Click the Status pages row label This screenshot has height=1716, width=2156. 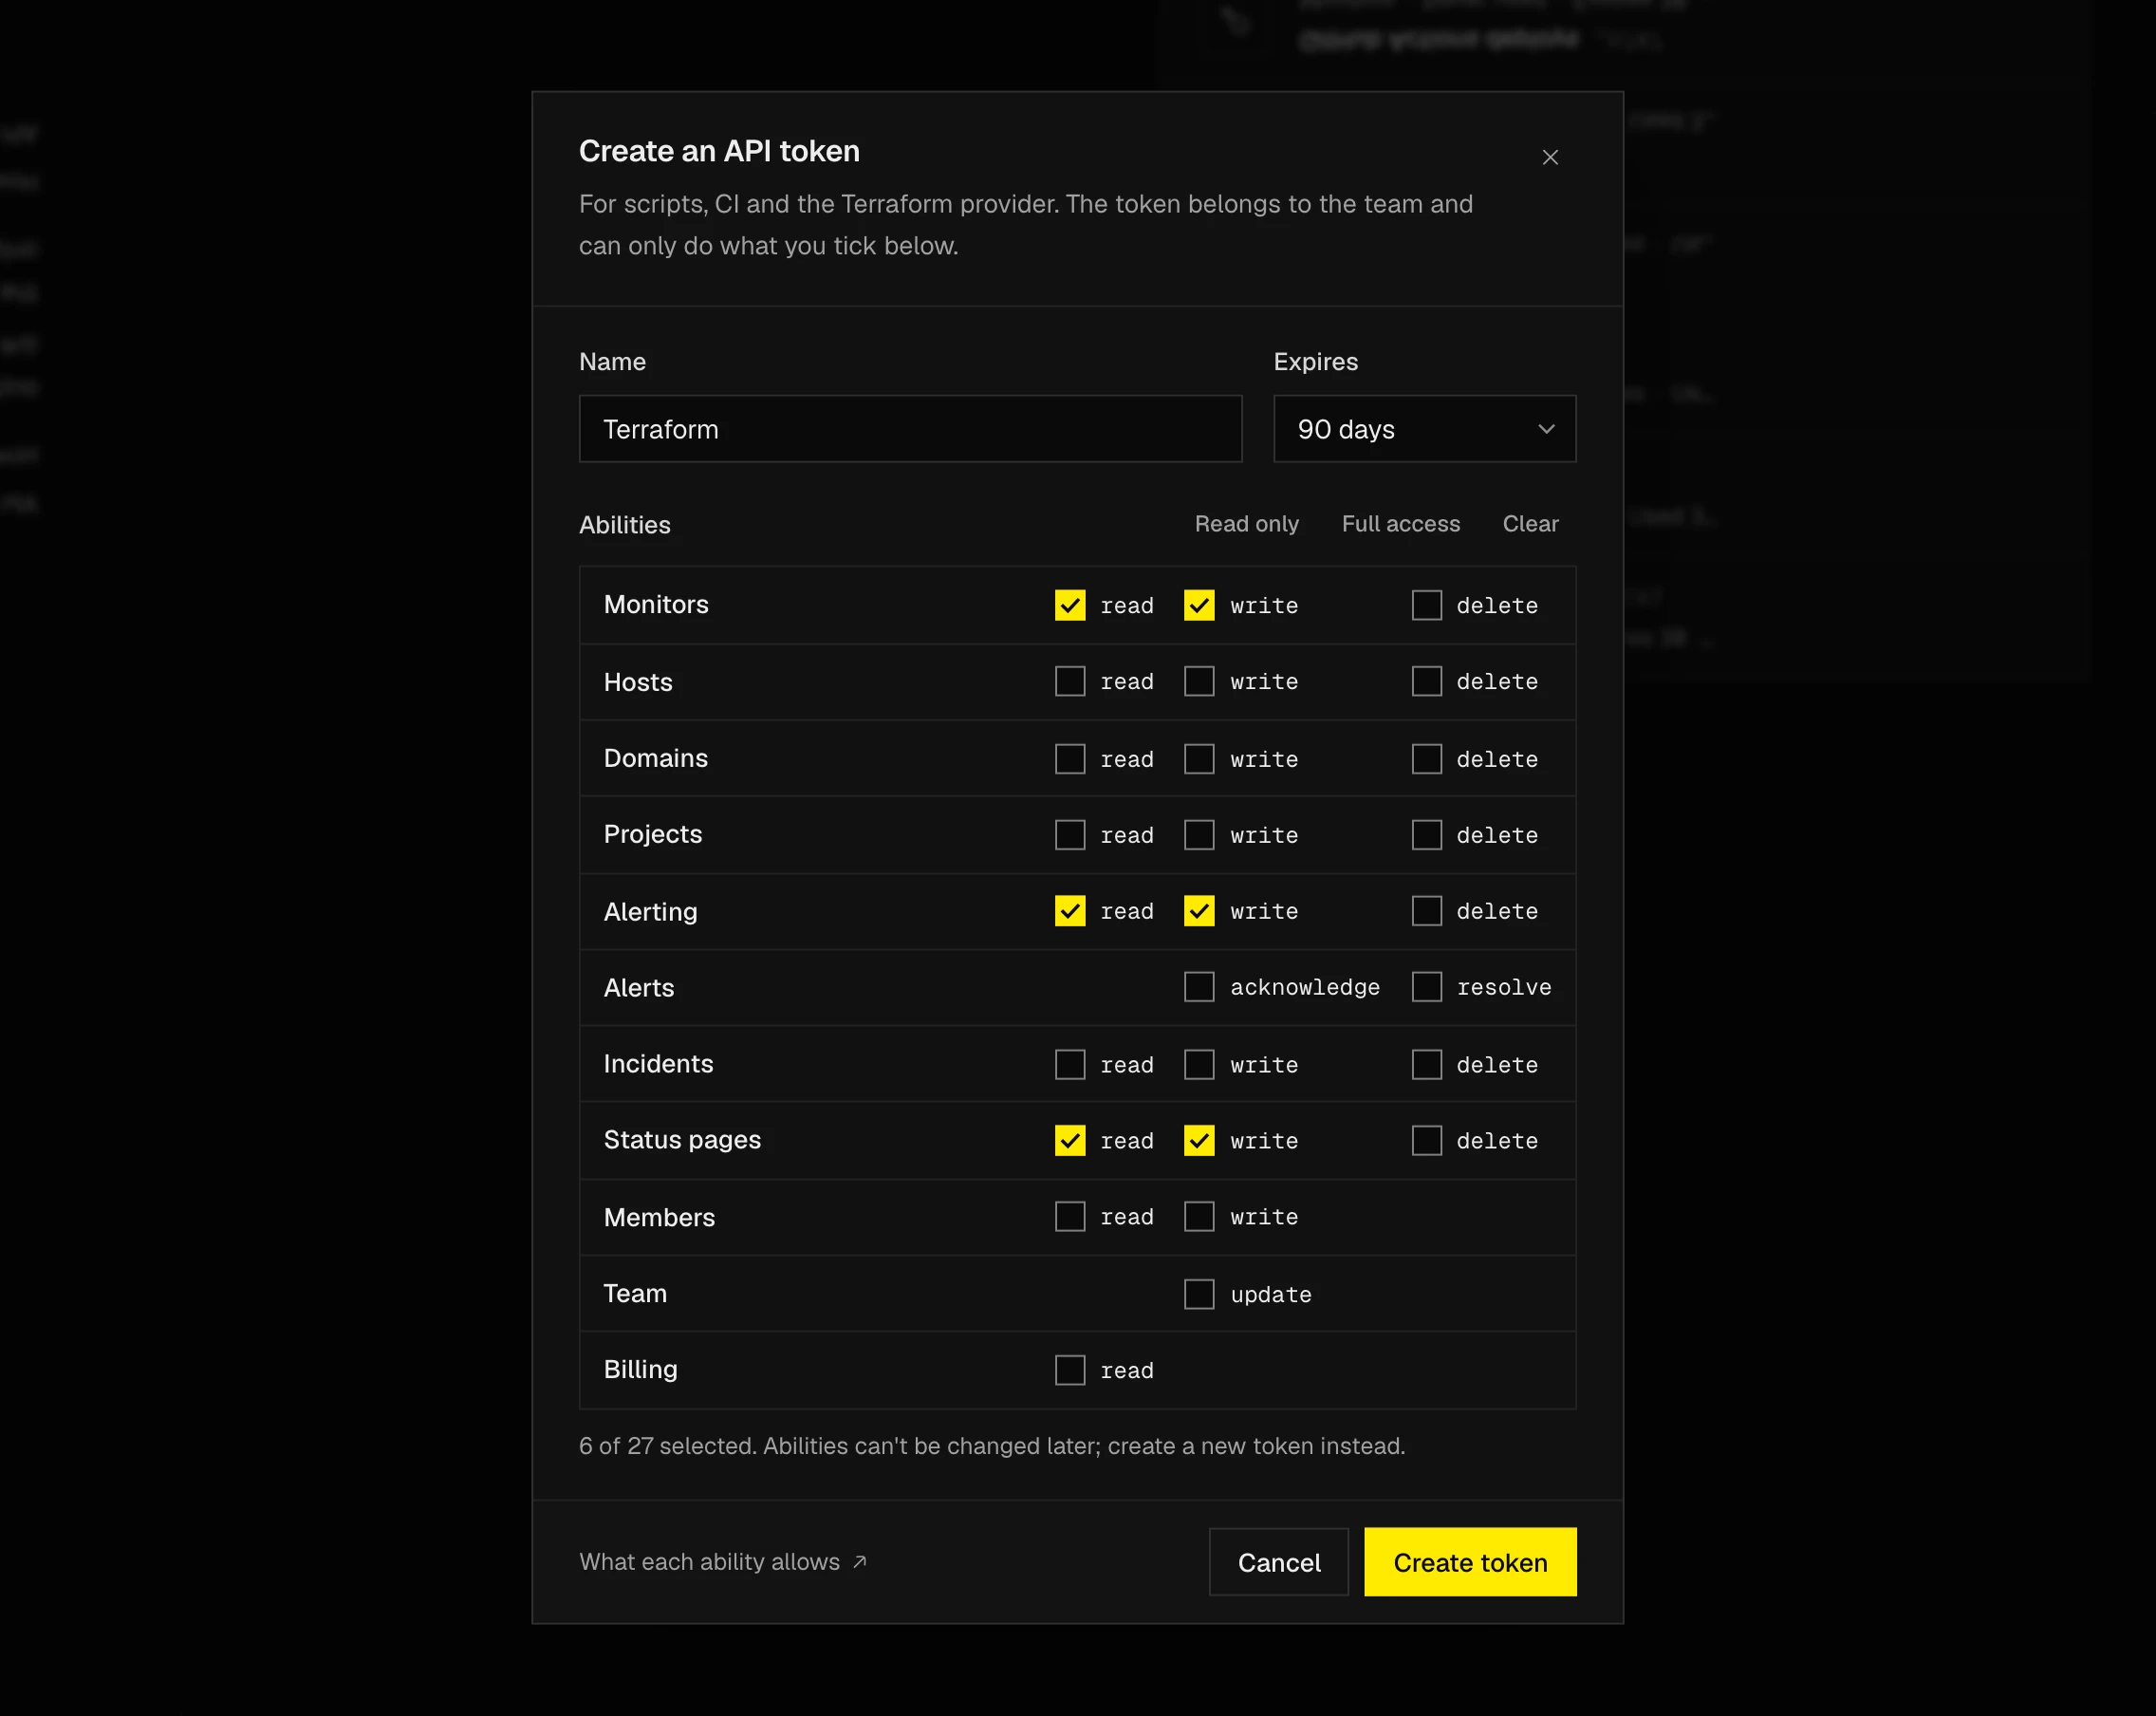[682, 1140]
